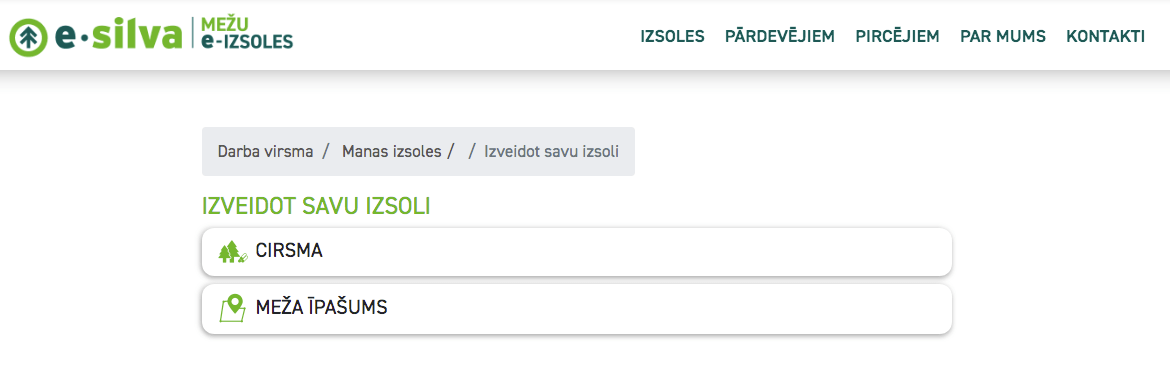Image resolution: width=1170 pixels, height=385 pixels.
Task: Open the KONTAKTI page
Action: point(1106,37)
